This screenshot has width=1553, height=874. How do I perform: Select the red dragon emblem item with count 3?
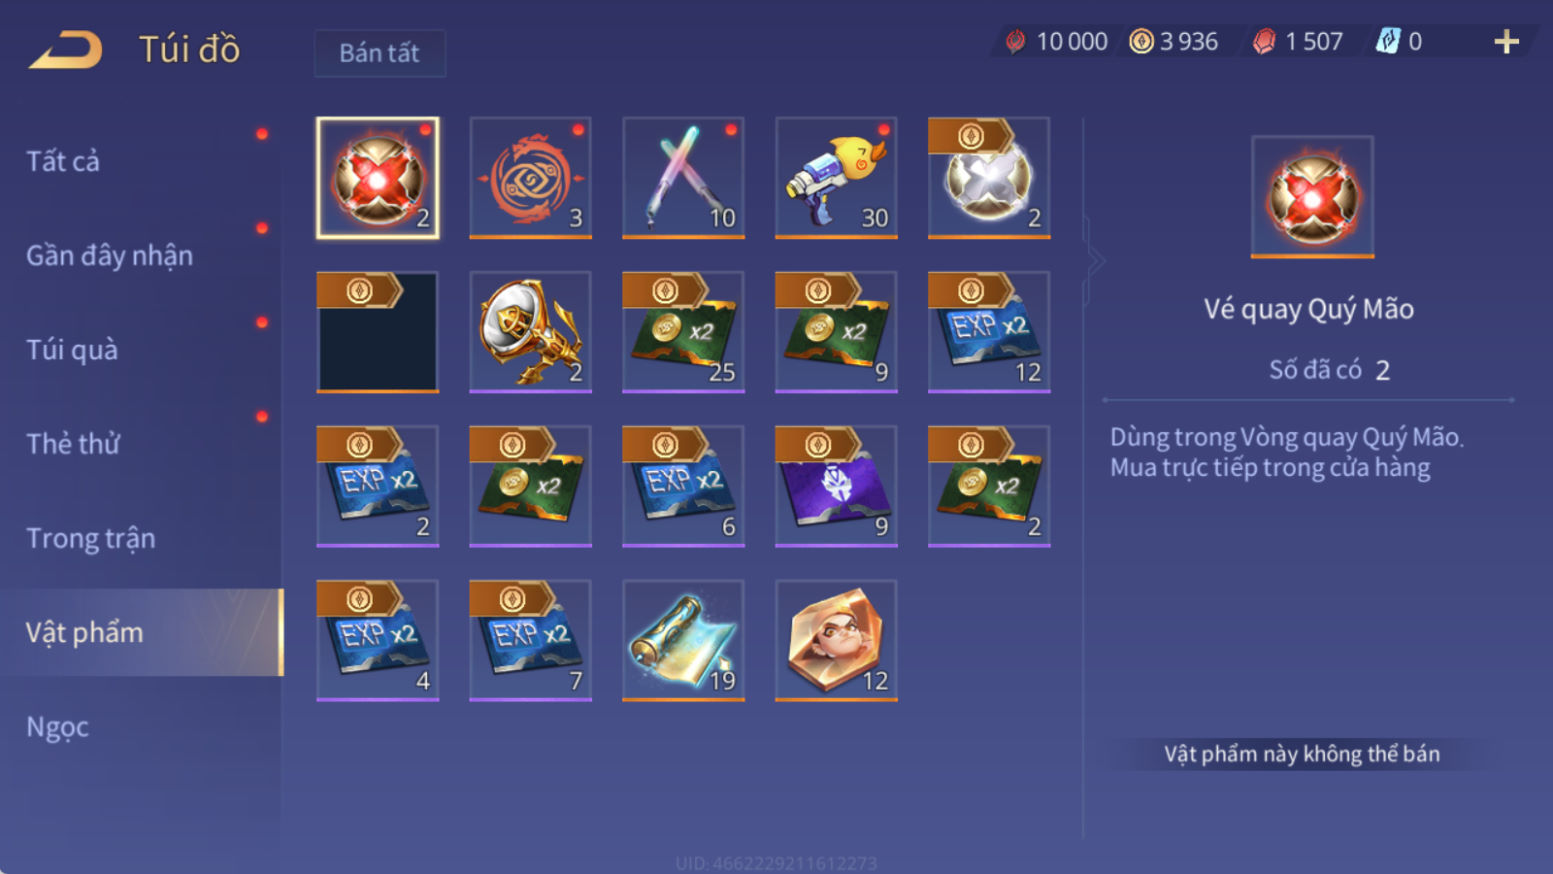coord(530,178)
